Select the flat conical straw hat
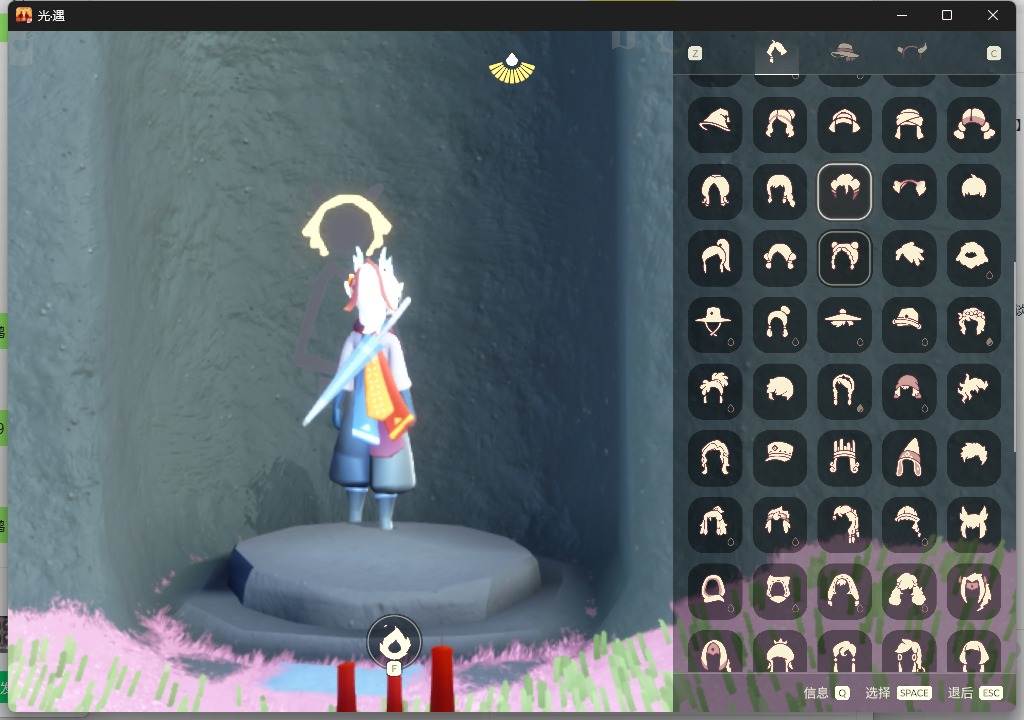The image size is (1024, 720). (844, 325)
